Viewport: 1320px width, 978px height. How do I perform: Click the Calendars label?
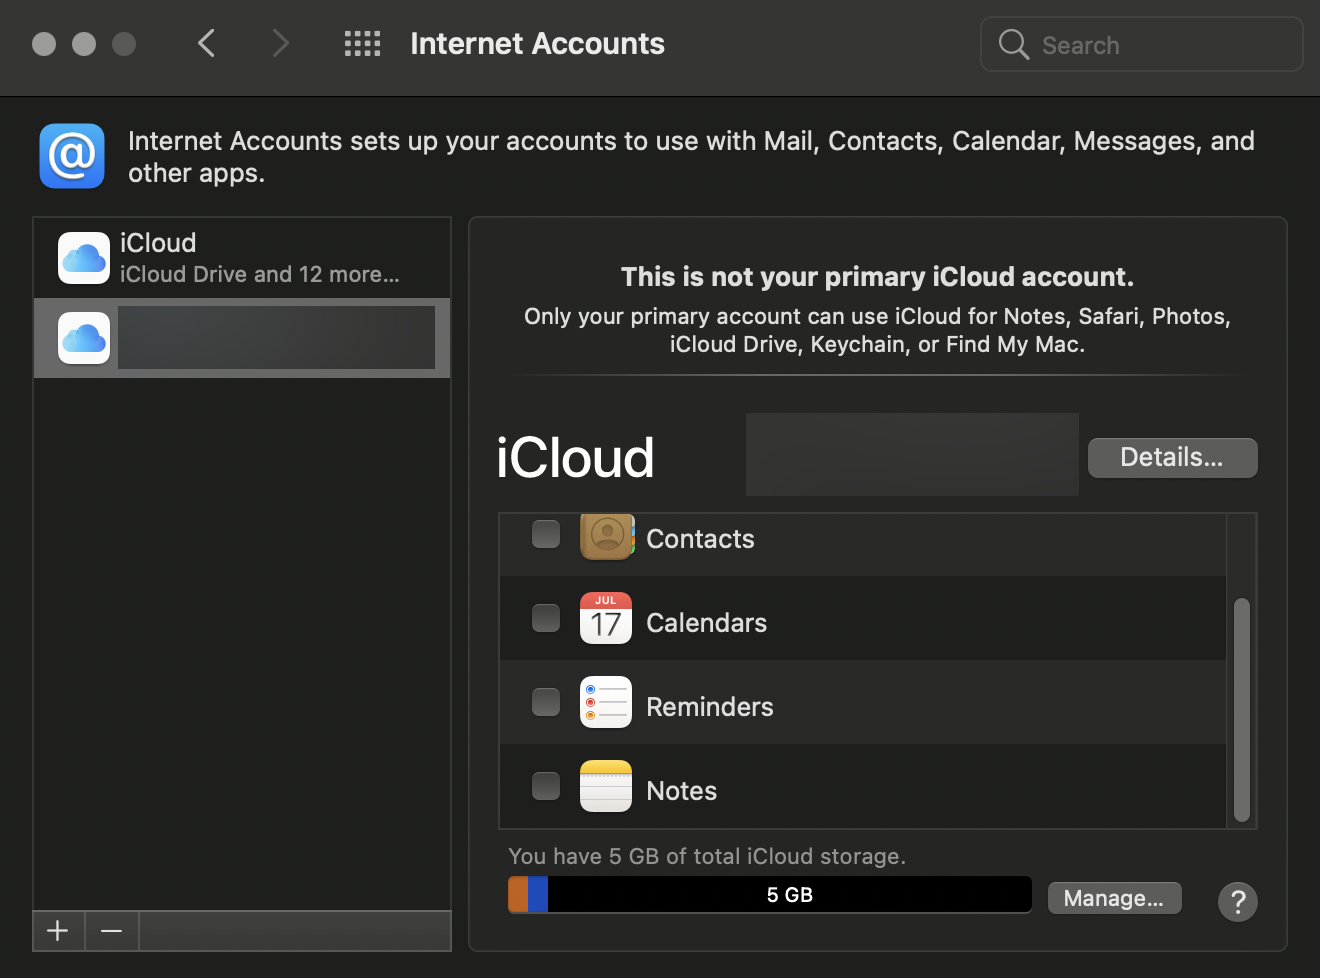(706, 623)
